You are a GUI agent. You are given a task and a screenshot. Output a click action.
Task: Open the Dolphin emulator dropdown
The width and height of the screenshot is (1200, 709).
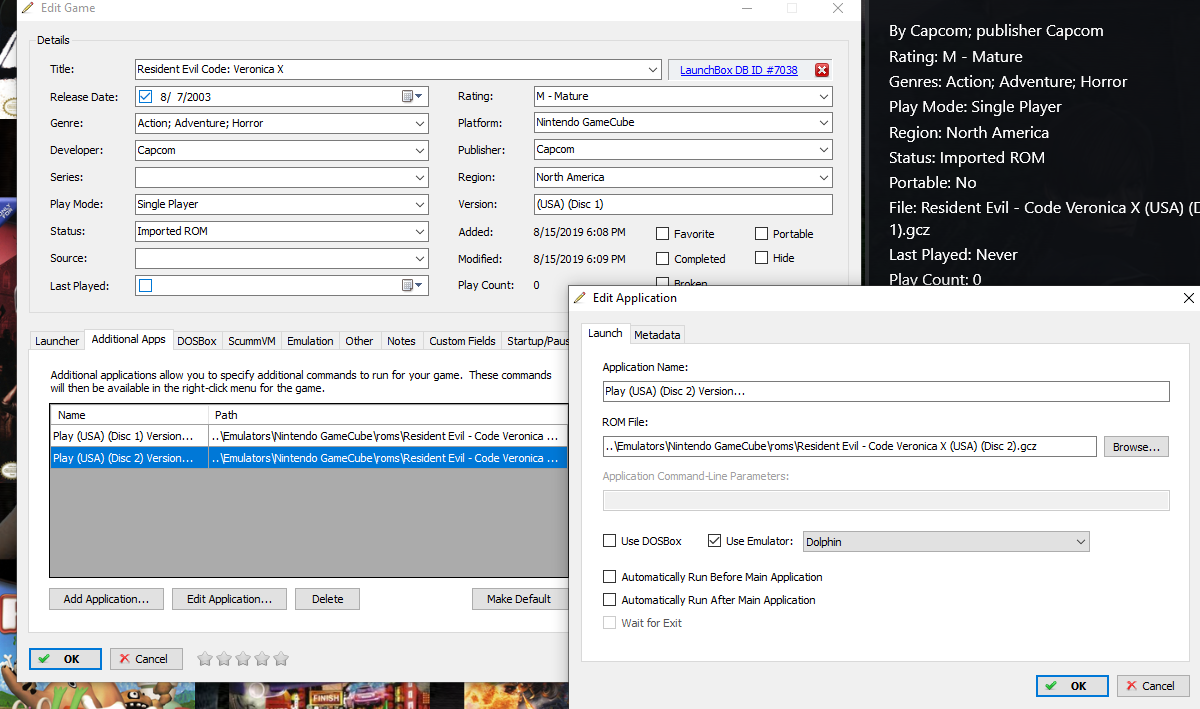(x=1081, y=542)
